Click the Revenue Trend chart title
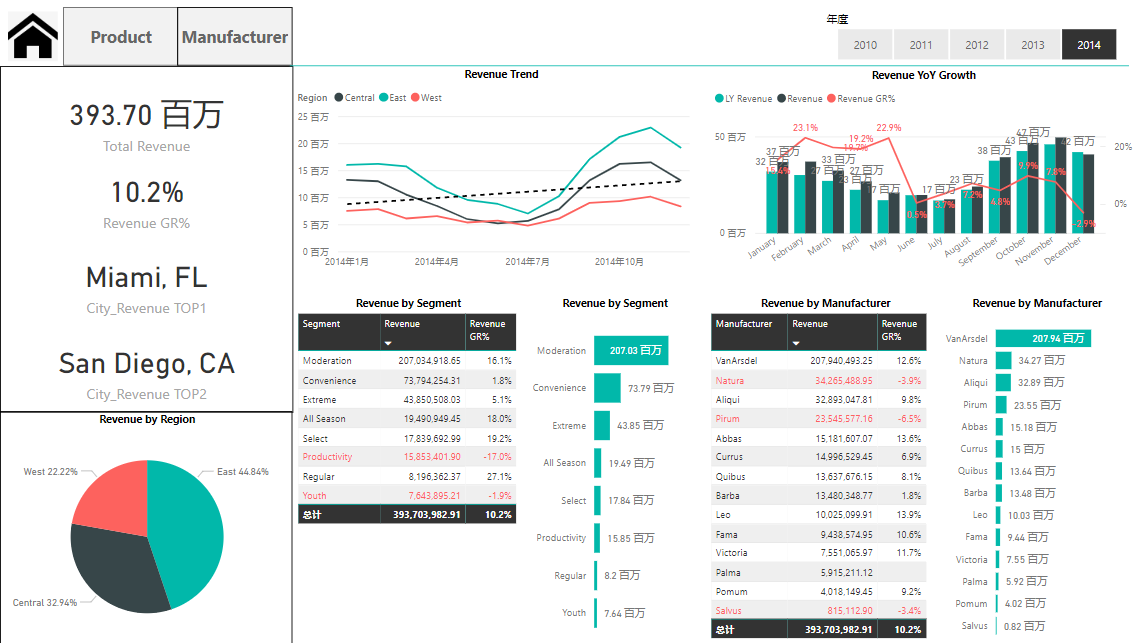Image resolution: width=1147 pixels, height=643 pixels. point(501,74)
